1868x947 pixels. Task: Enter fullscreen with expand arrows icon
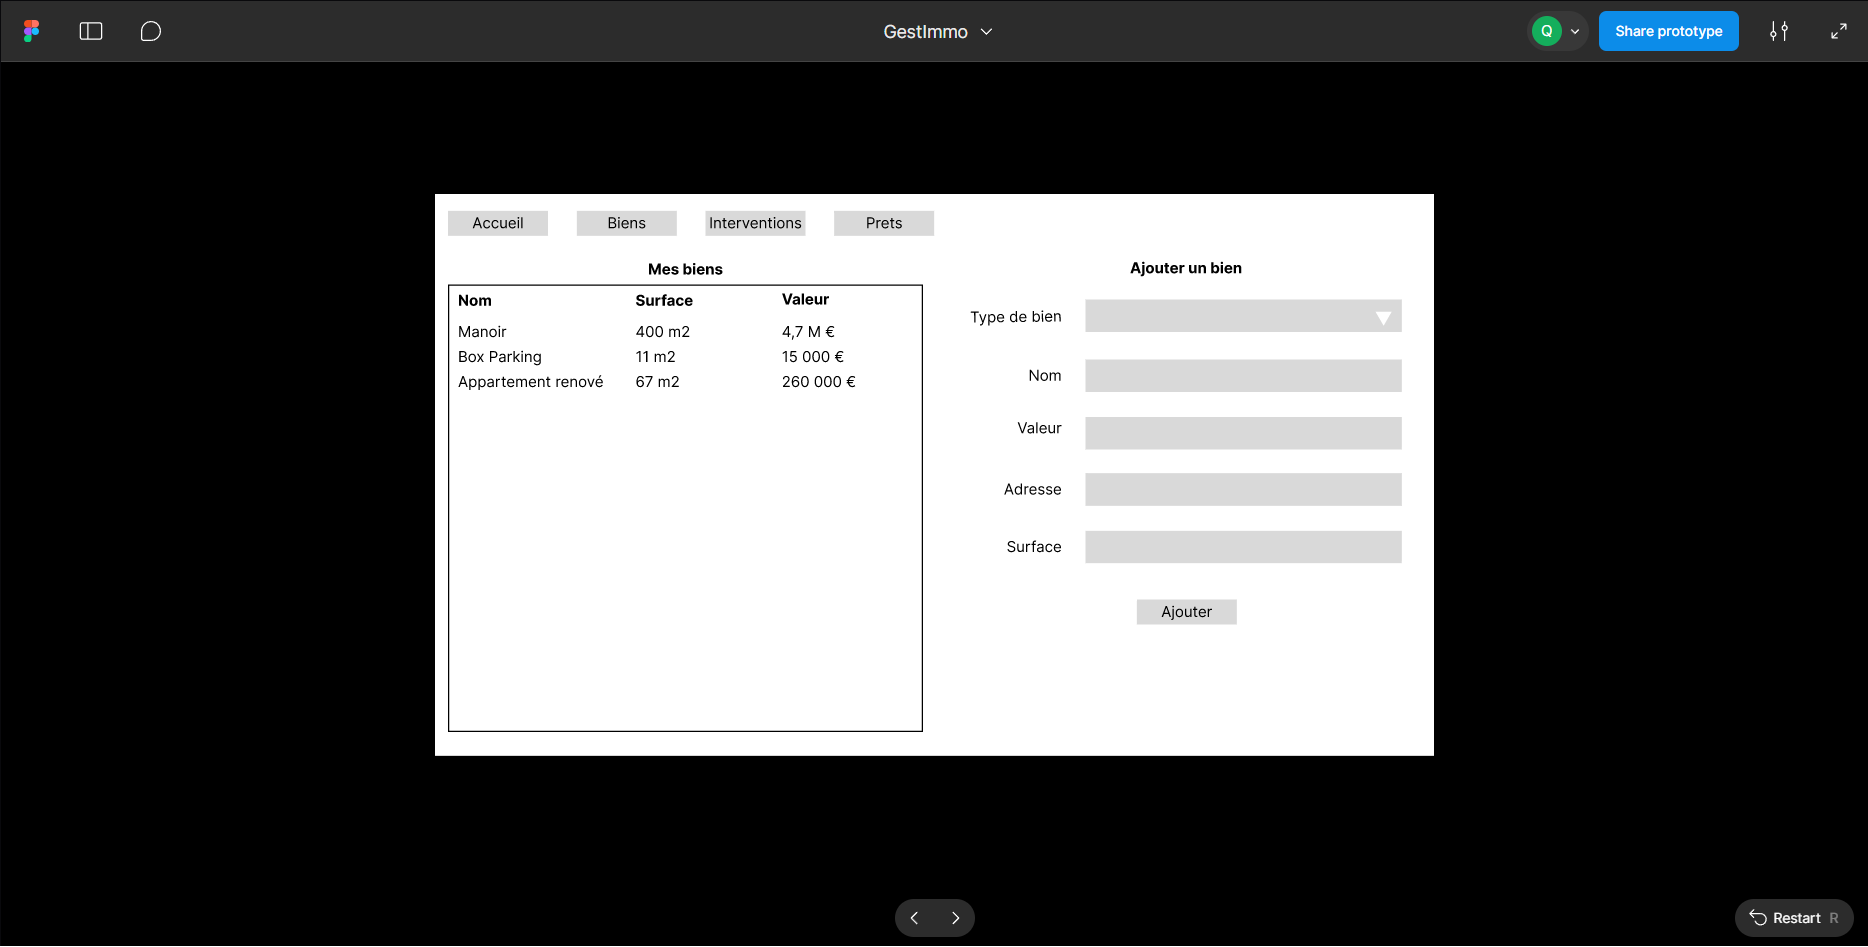[1838, 31]
